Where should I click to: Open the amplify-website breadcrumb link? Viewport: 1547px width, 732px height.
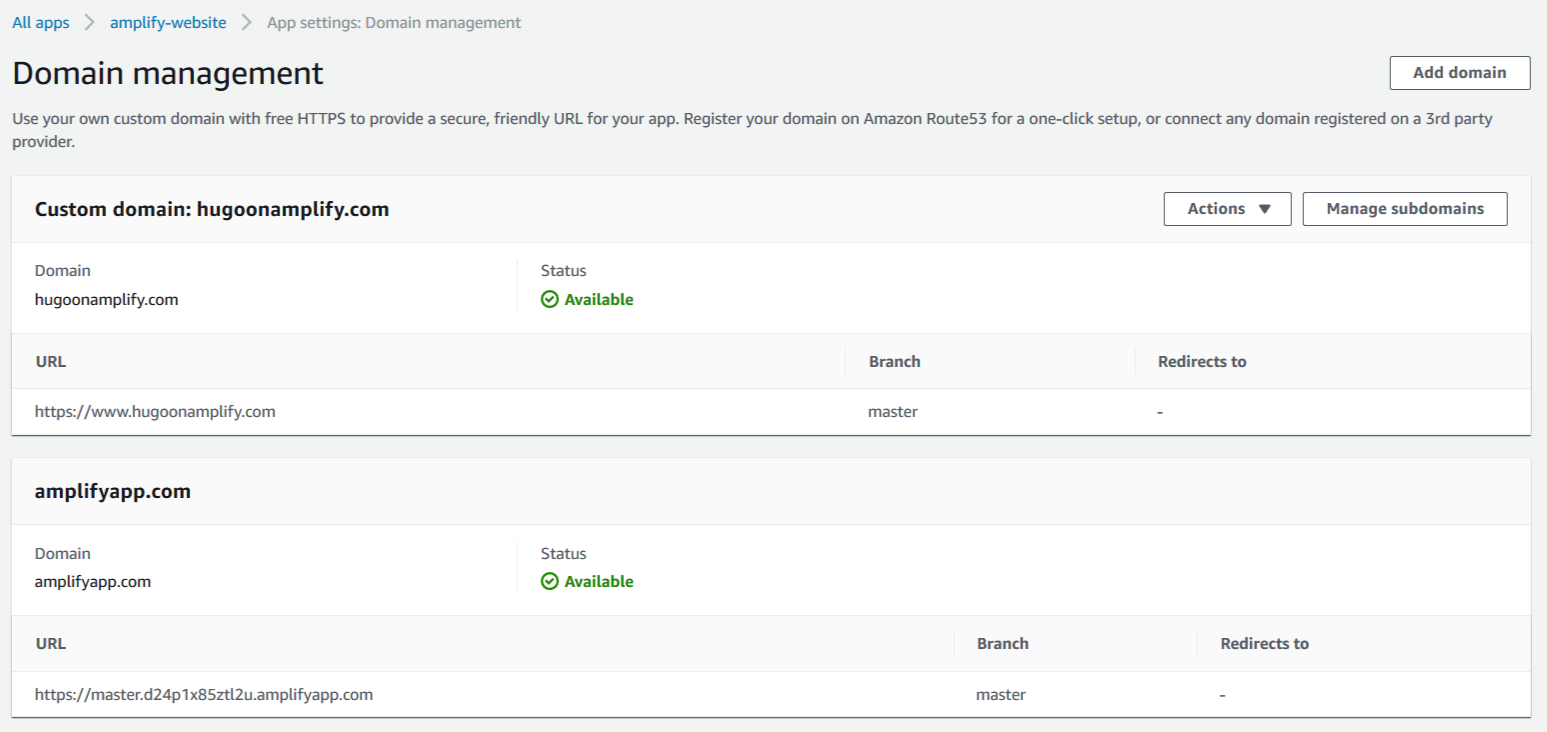point(167,22)
